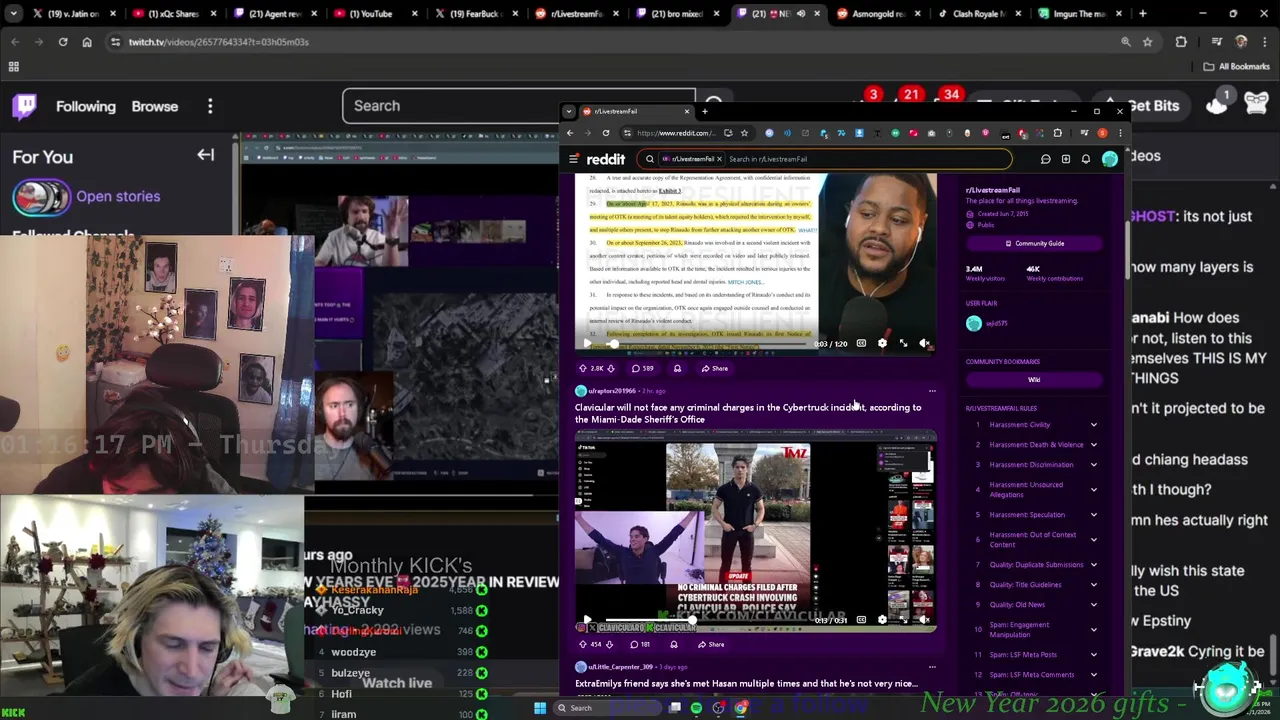Expand rule Harassment: Out of Context Content
Image resolution: width=1280 pixels, height=720 pixels.
click(1093, 540)
